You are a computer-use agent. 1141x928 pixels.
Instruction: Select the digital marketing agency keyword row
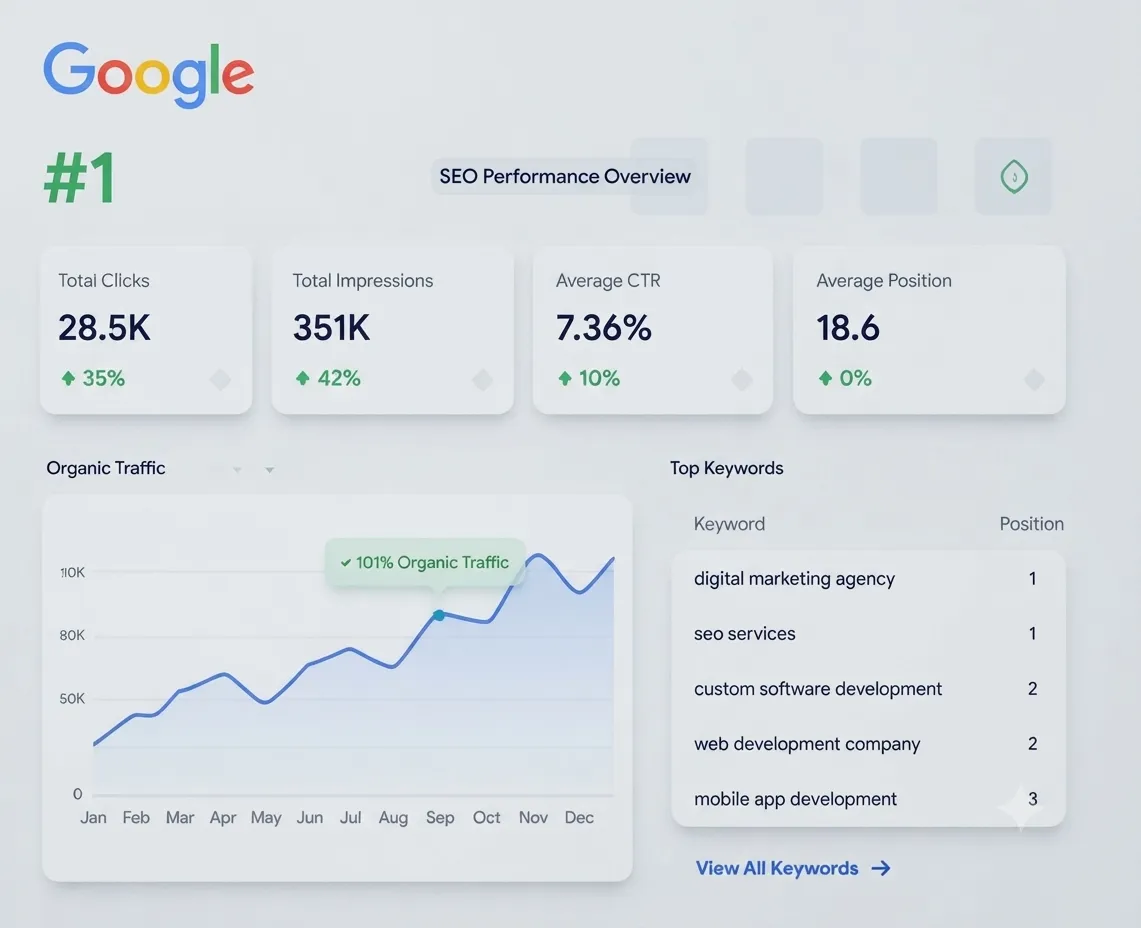click(868, 579)
